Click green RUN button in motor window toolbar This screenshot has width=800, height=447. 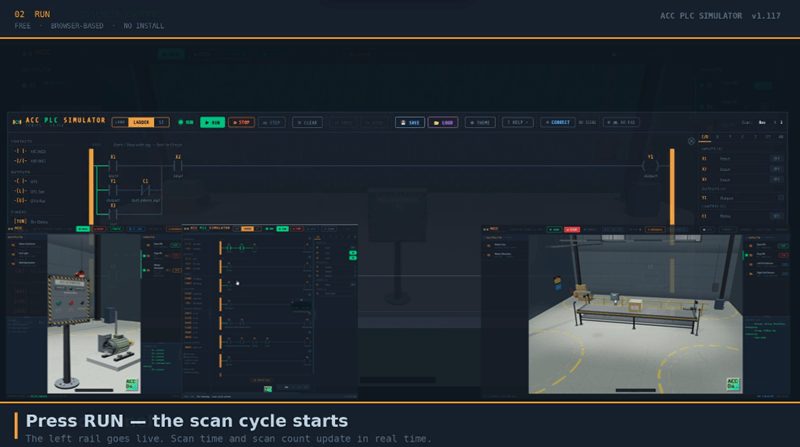83,229
